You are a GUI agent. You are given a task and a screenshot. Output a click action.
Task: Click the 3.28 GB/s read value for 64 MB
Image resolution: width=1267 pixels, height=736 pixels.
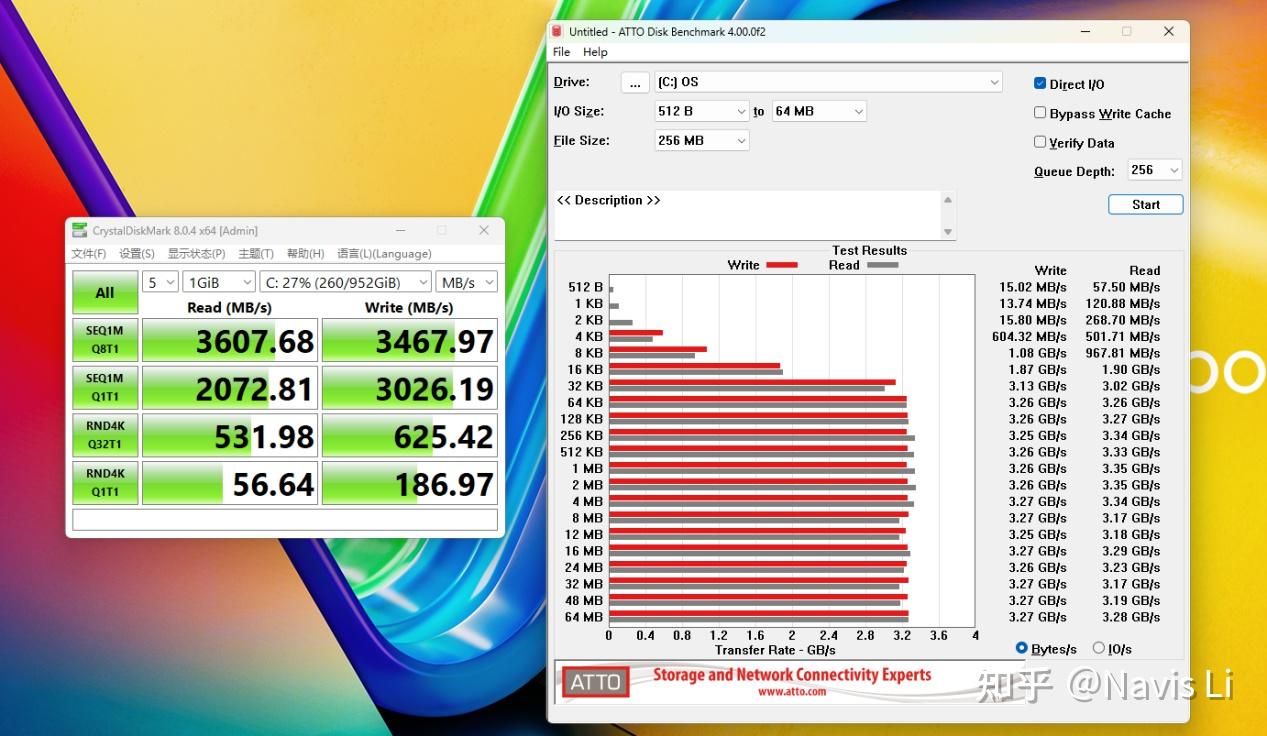1131,617
